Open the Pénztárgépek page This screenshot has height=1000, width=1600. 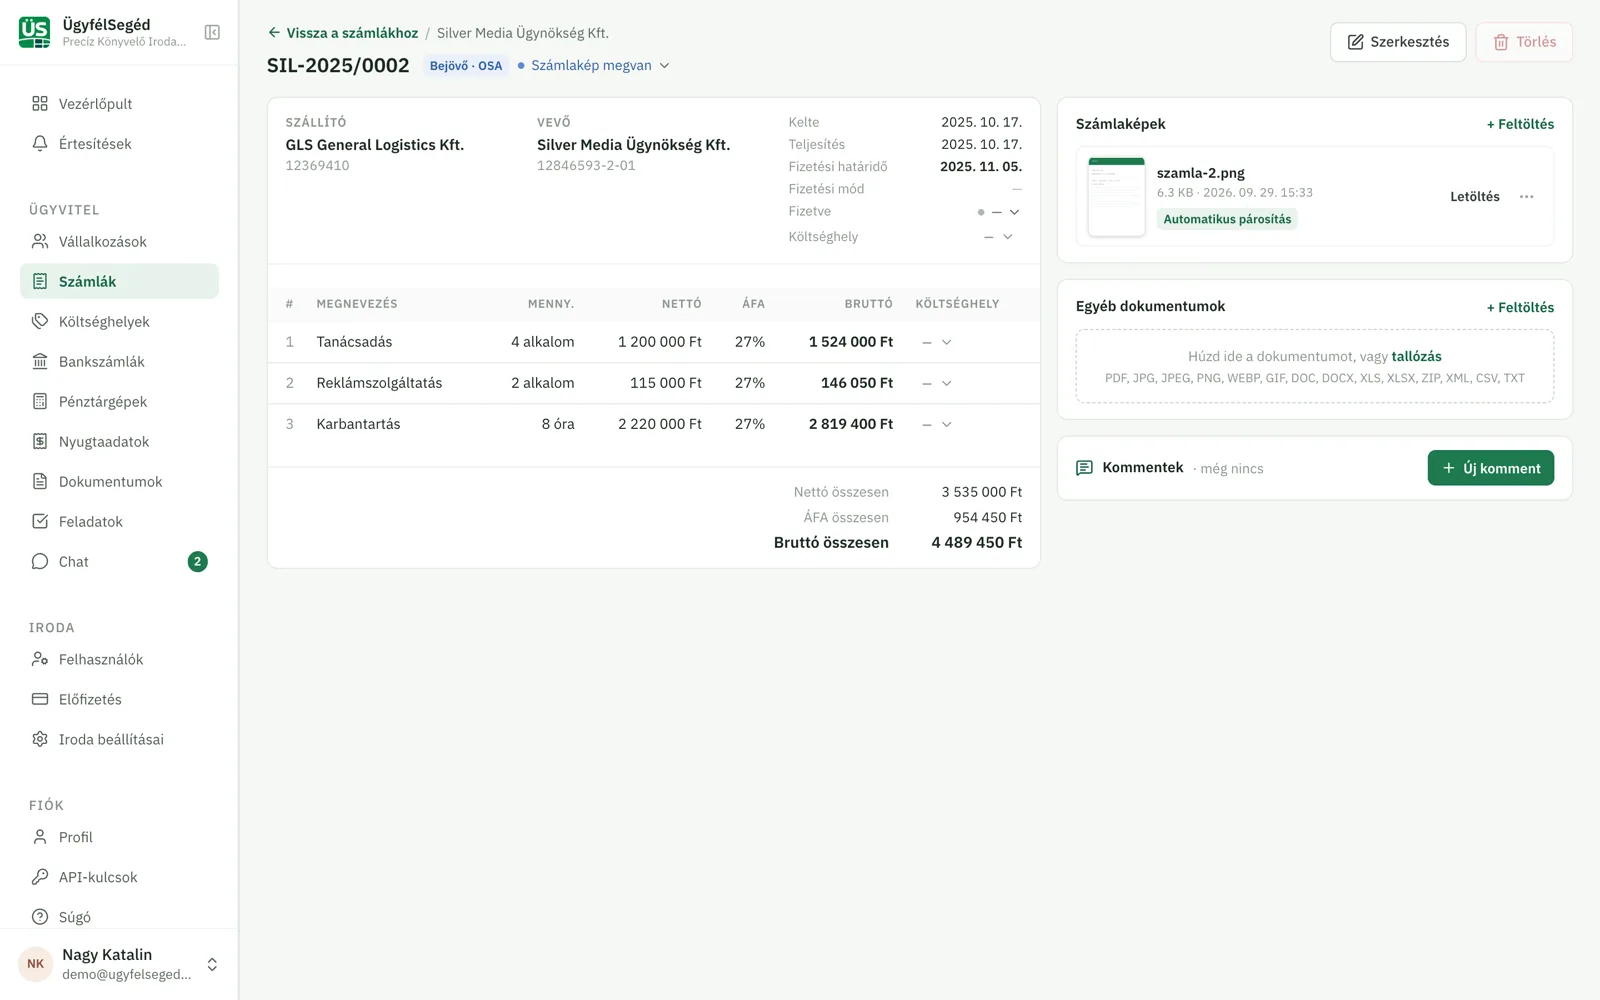point(119,402)
